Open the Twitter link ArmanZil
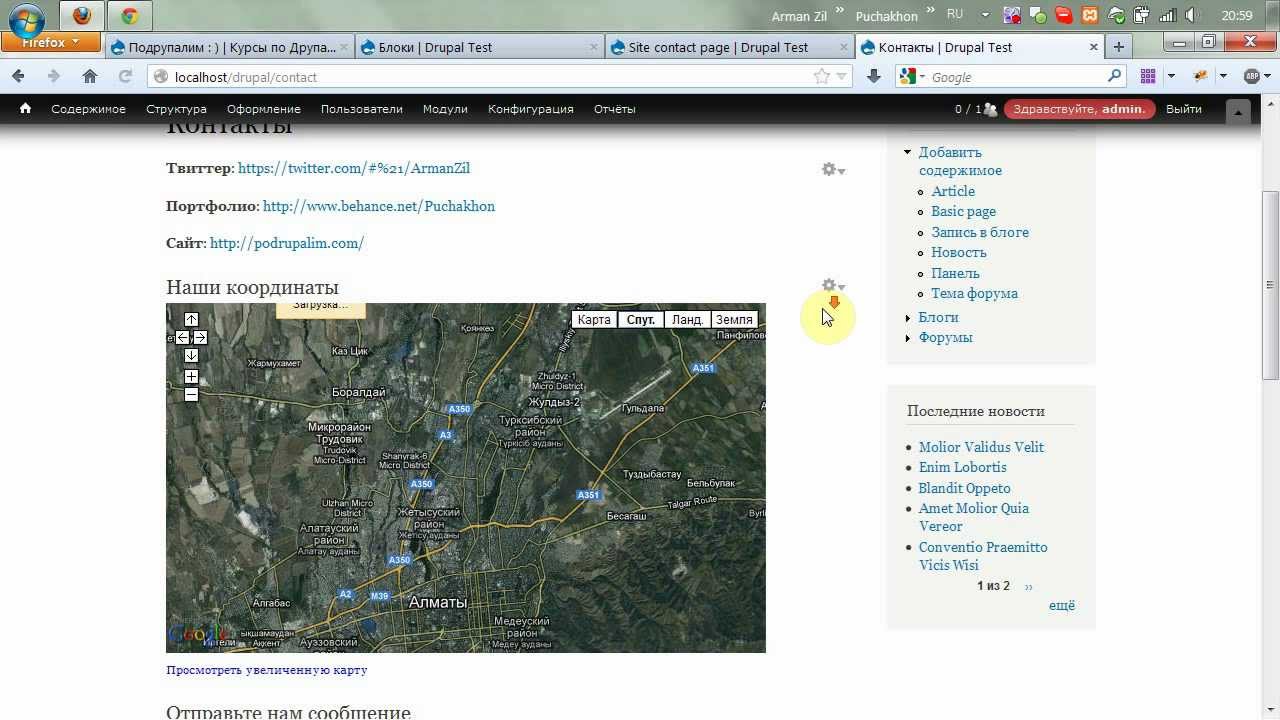1280x720 pixels. point(354,168)
